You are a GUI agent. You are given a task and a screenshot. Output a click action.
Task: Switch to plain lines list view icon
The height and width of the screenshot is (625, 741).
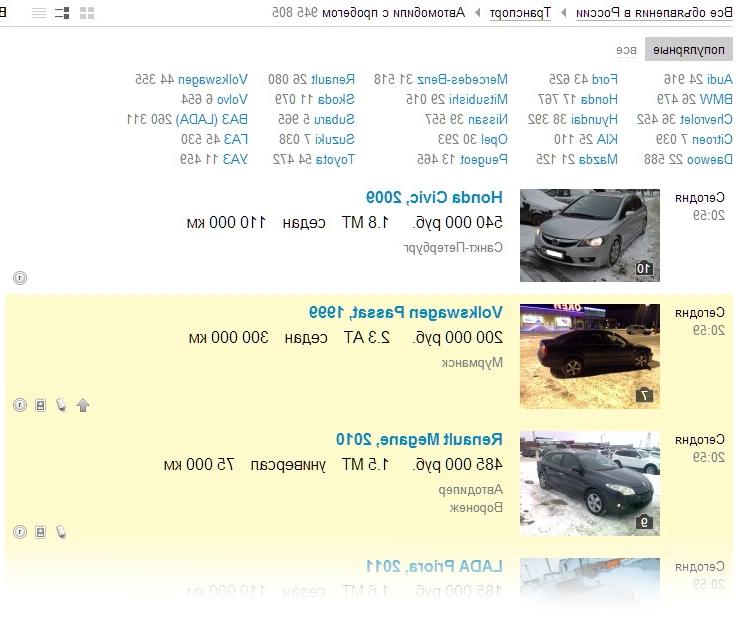(x=39, y=13)
